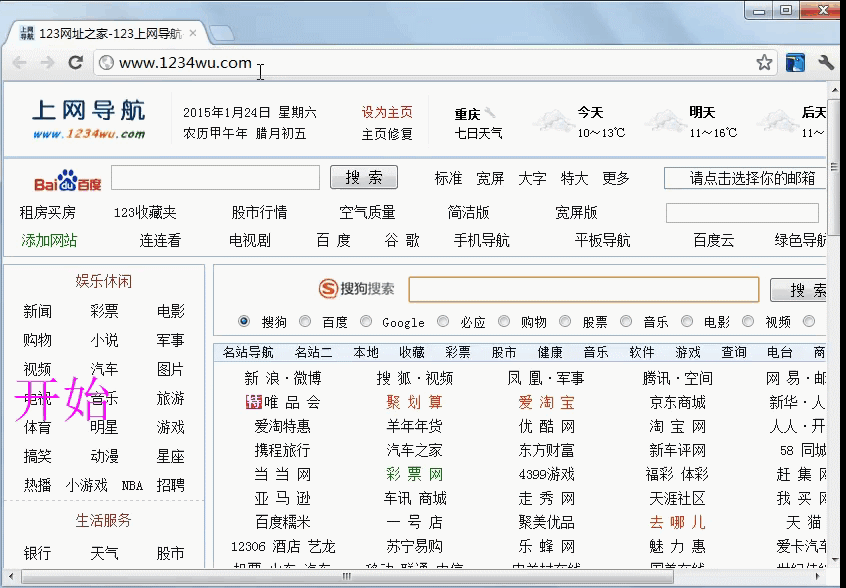Open the 电台 tab
The height and width of the screenshot is (588, 846).
(780, 353)
